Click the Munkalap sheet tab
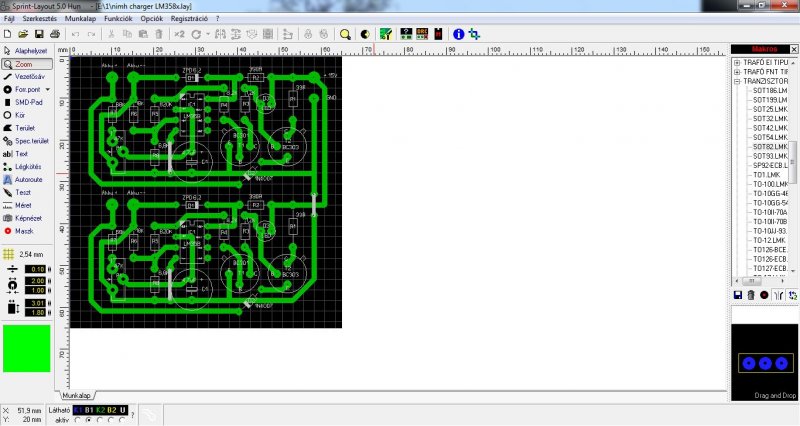This screenshot has width=800, height=426. click(77, 395)
